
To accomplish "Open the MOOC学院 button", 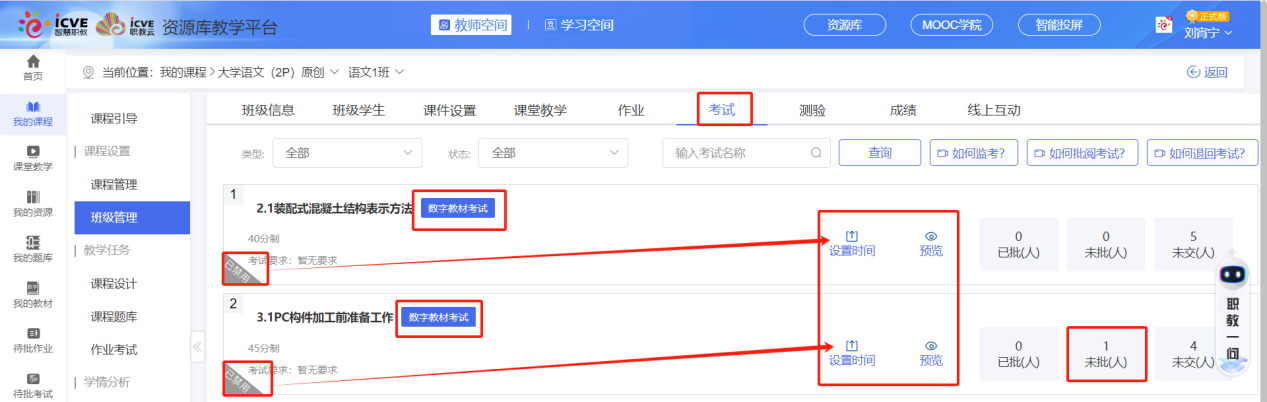I will tap(953, 24).
